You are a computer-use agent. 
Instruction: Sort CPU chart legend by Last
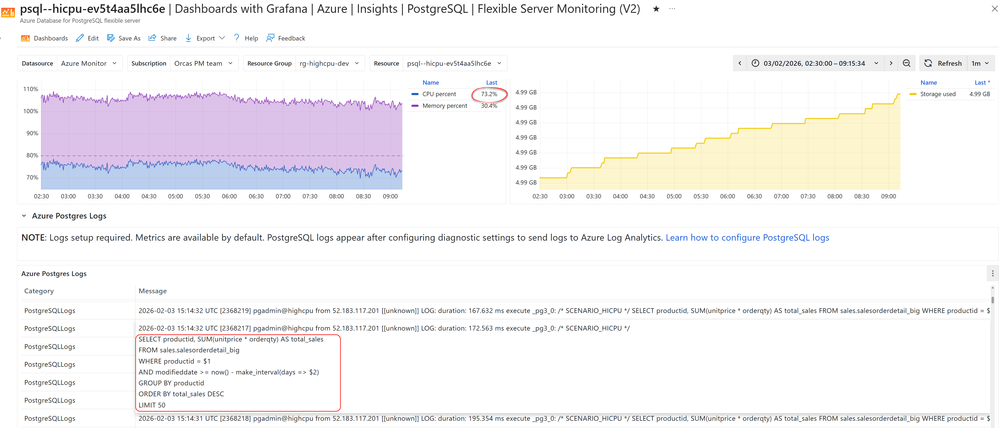(491, 83)
